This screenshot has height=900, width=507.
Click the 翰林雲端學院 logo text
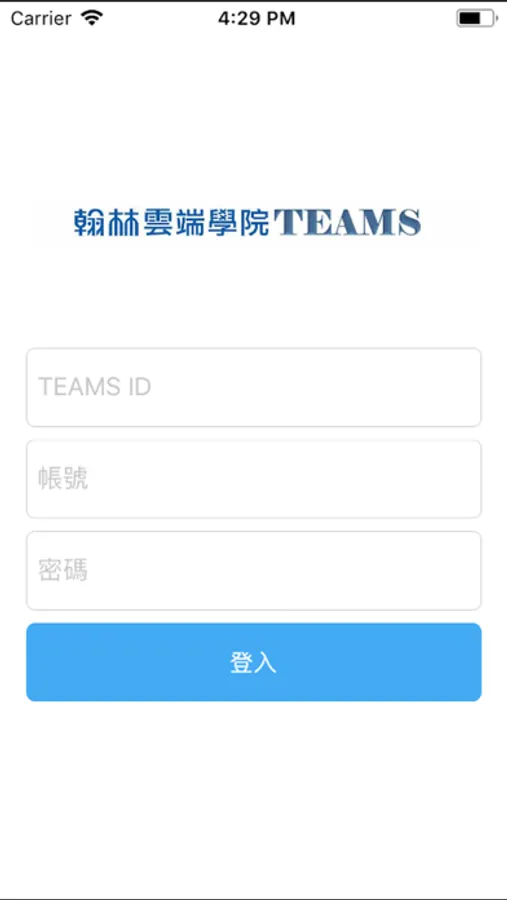pos(172,222)
